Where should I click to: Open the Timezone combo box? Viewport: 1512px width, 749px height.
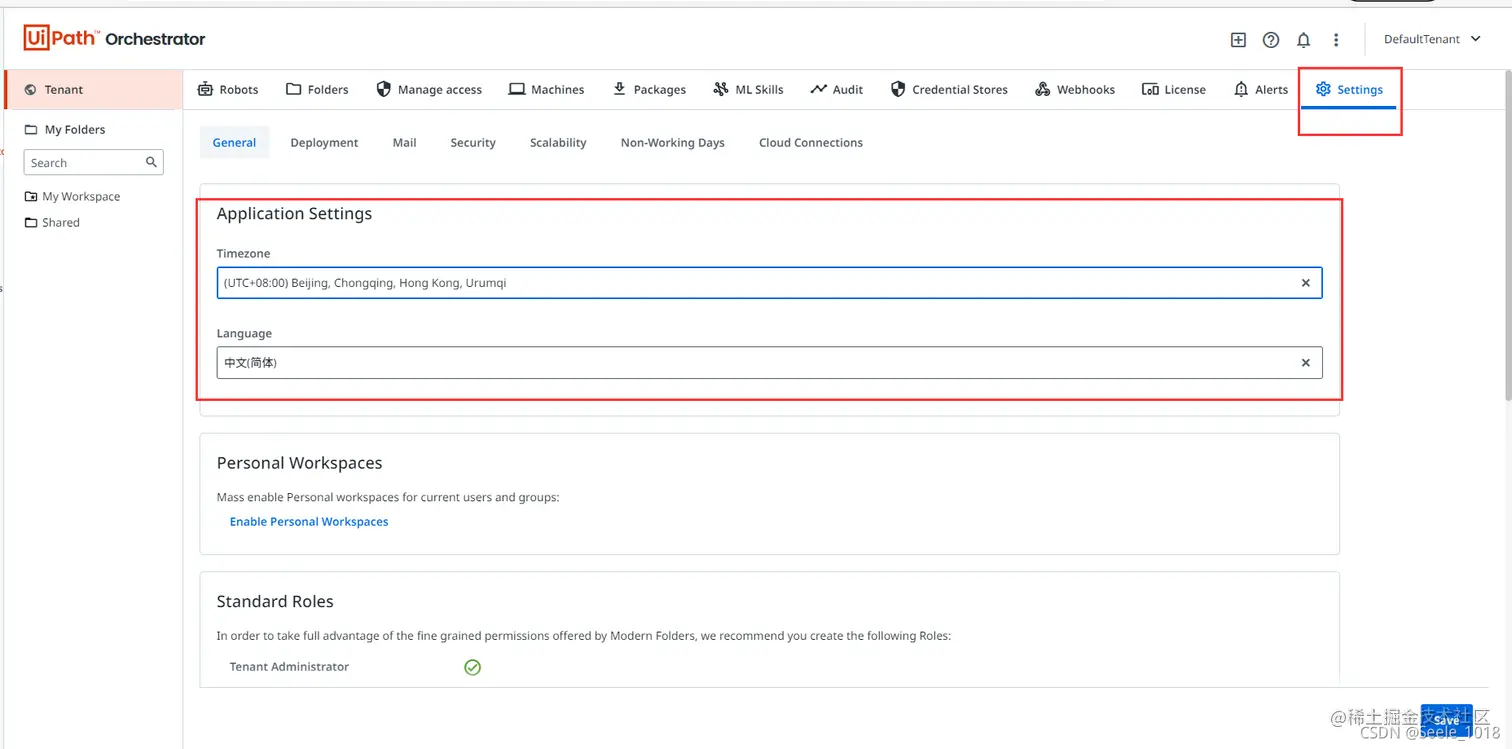pos(769,283)
